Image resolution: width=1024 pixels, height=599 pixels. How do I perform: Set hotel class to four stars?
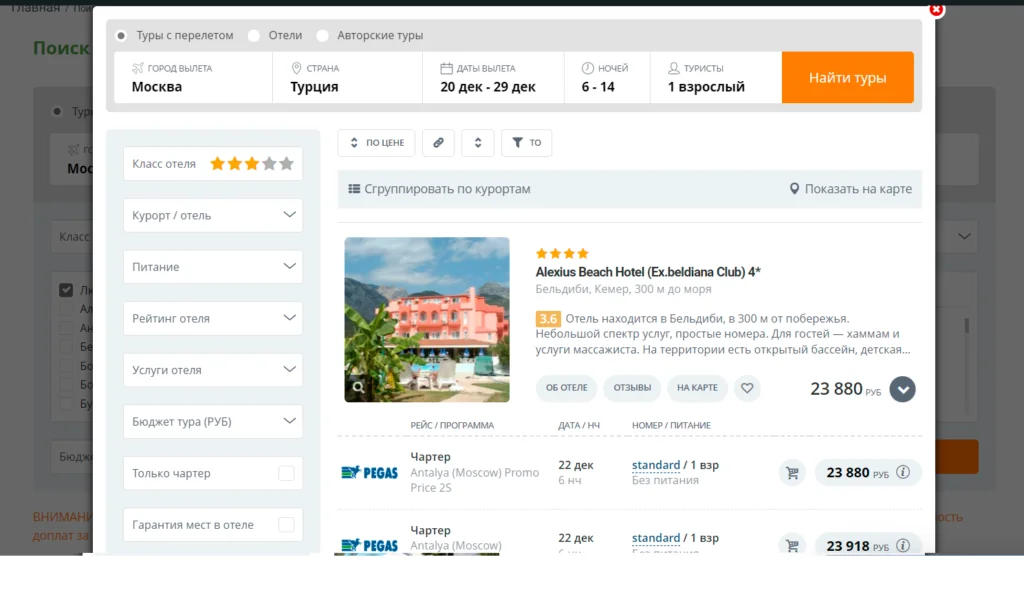269,164
